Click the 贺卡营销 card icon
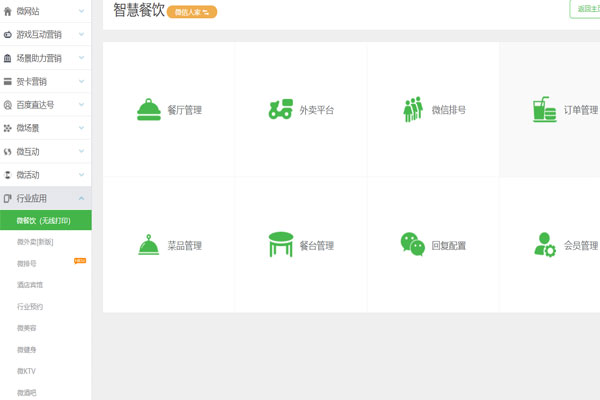Viewport: 600px width, 400px height. click(x=8, y=82)
